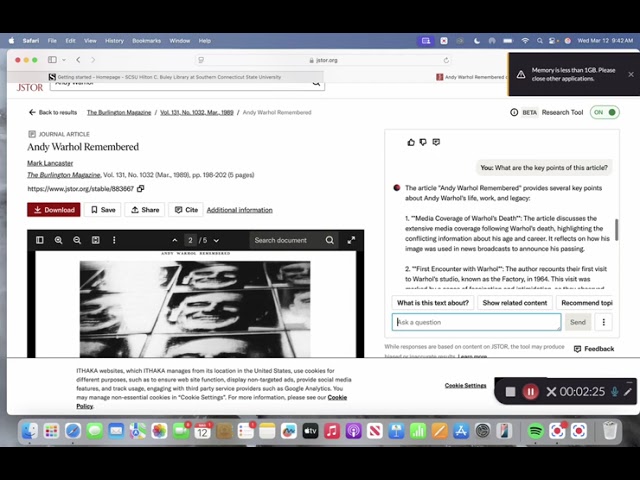
Task: Share the article
Action: pyautogui.click(x=144, y=210)
